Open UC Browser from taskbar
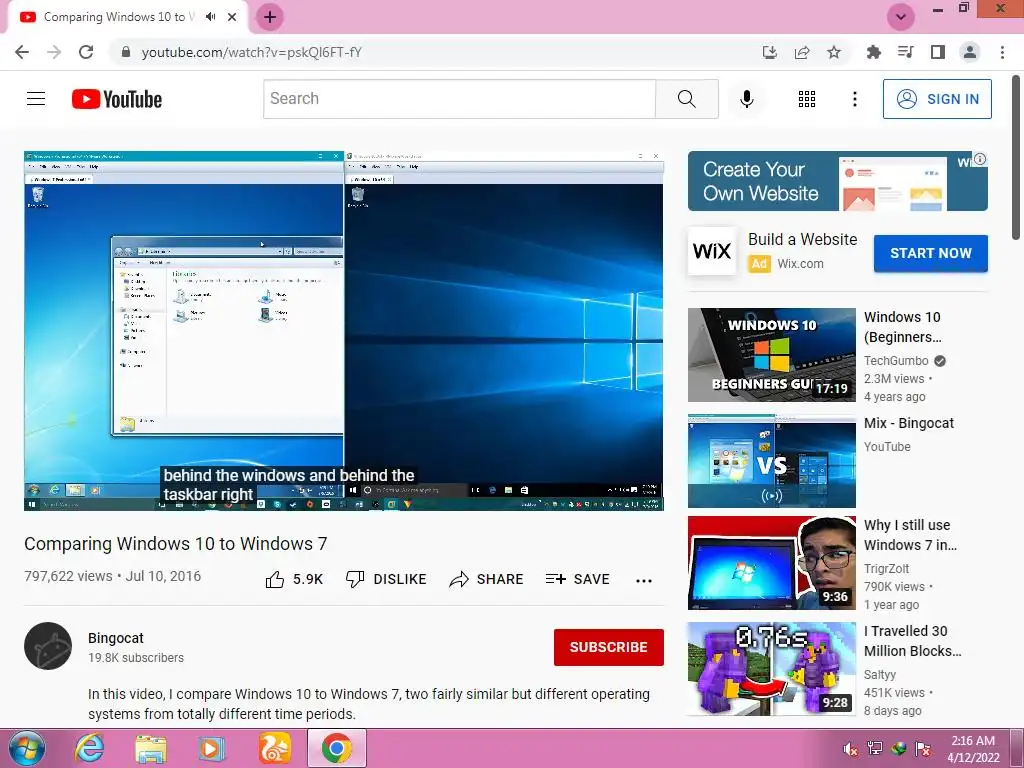The height and width of the screenshot is (768, 1024). pyautogui.click(x=274, y=748)
